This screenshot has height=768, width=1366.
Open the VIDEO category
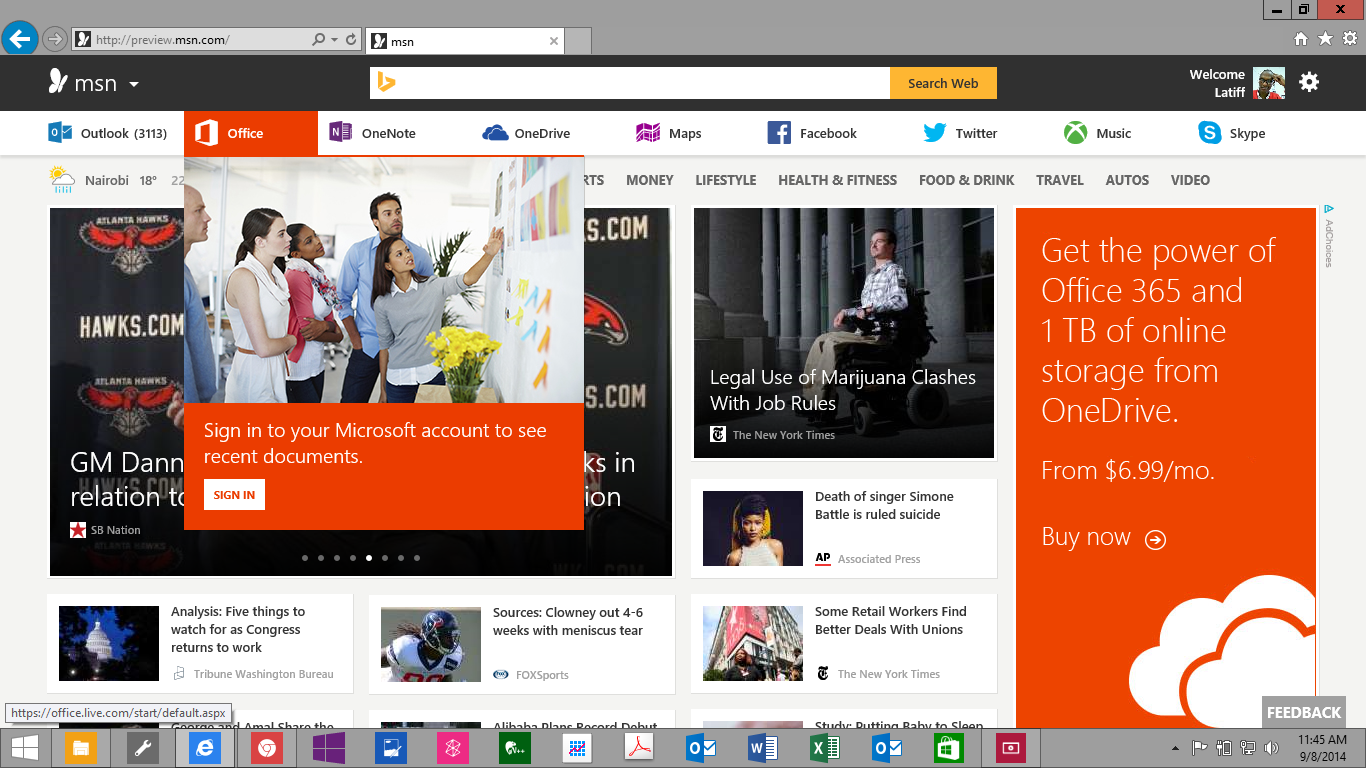[1190, 180]
